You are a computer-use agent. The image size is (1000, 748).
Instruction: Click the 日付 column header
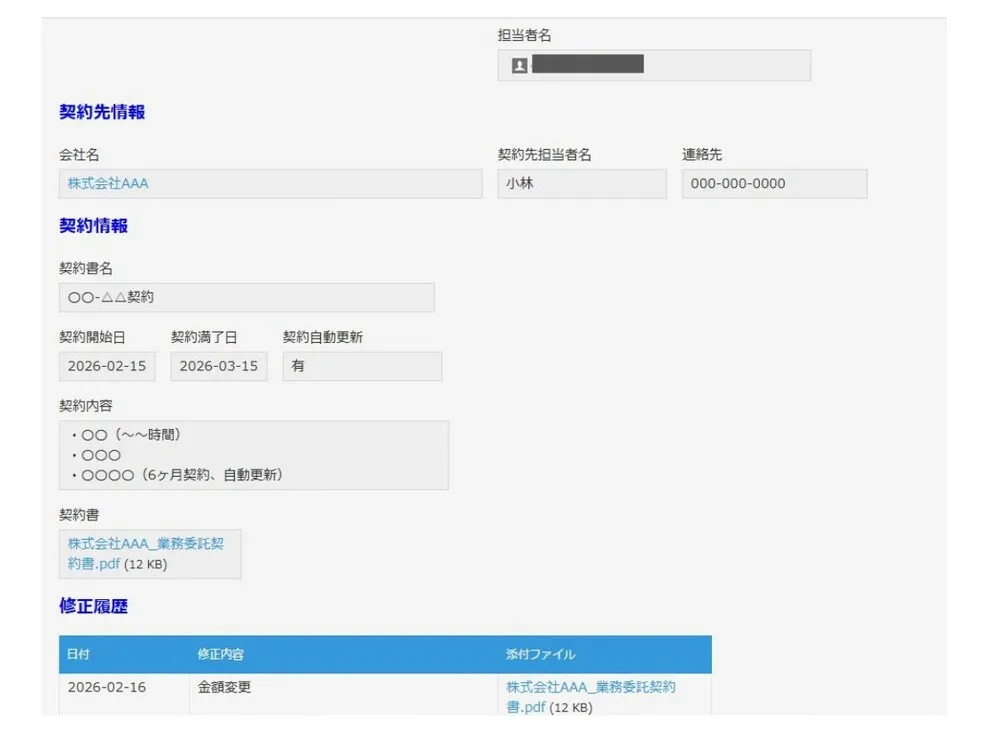(x=76, y=654)
